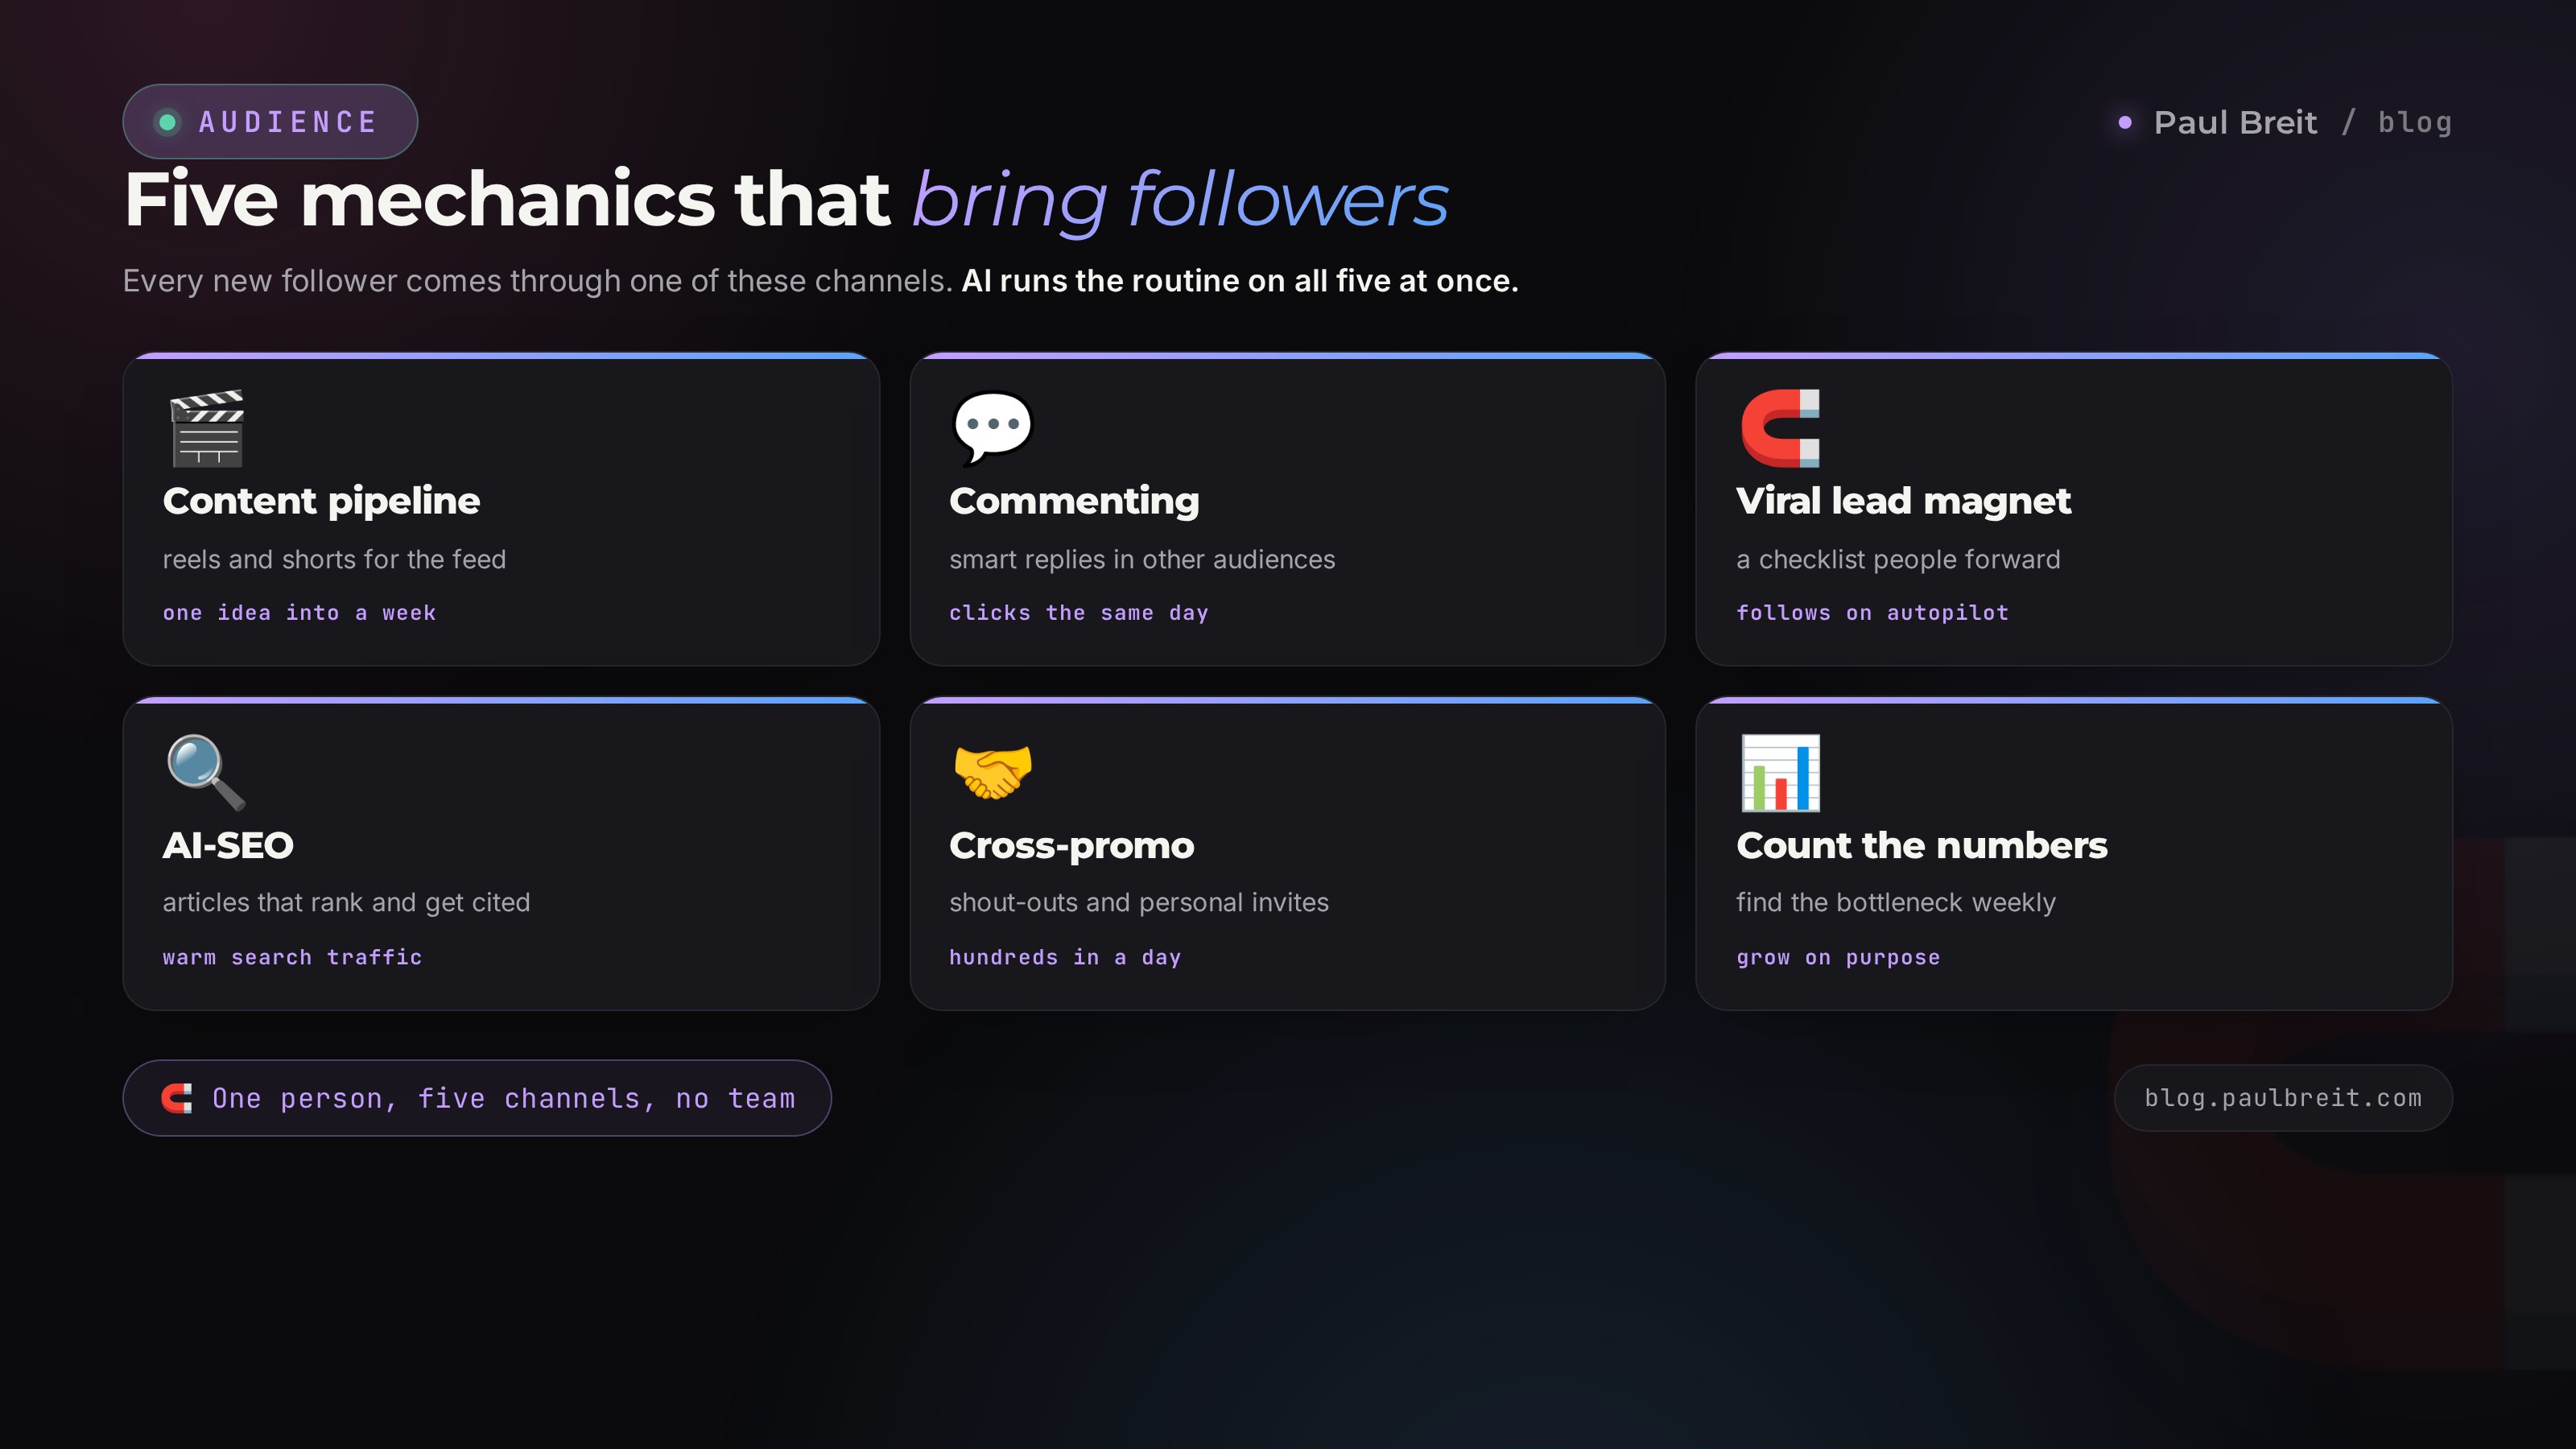Click the purple dot beside Paul Breit
This screenshot has width=2576, height=1449.
pyautogui.click(x=2125, y=122)
